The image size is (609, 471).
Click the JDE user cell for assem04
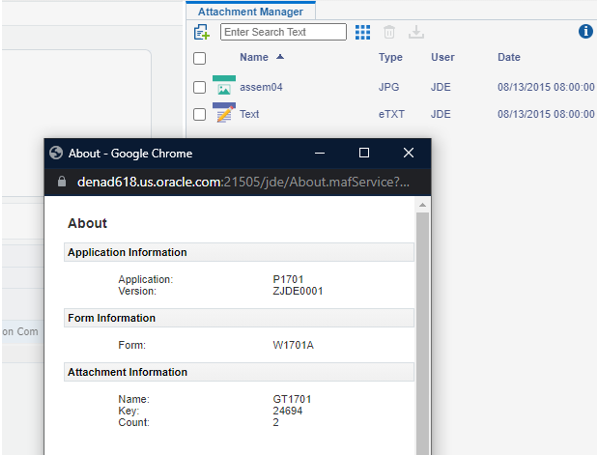(x=440, y=87)
